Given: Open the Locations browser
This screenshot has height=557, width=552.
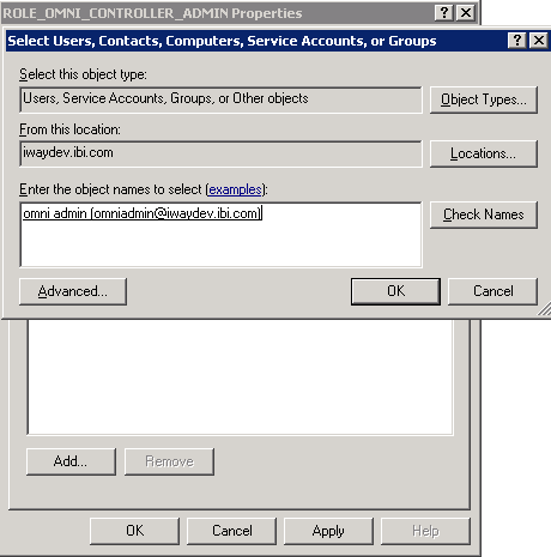Looking at the screenshot, I should (x=483, y=154).
